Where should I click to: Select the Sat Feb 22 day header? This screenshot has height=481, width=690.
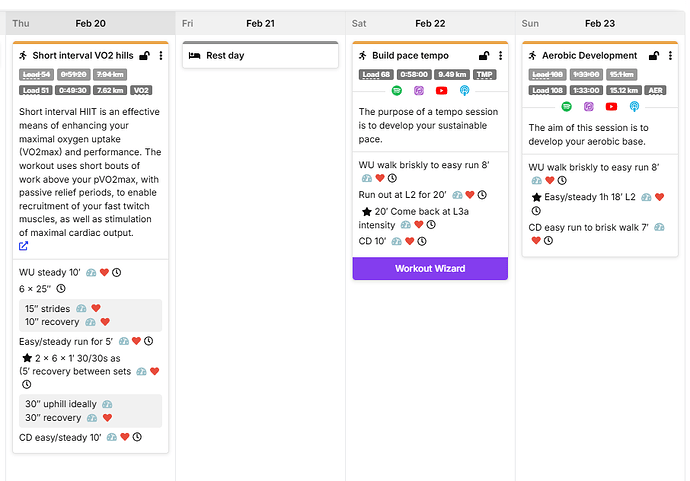pyautogui.click(x=430, y=23)
